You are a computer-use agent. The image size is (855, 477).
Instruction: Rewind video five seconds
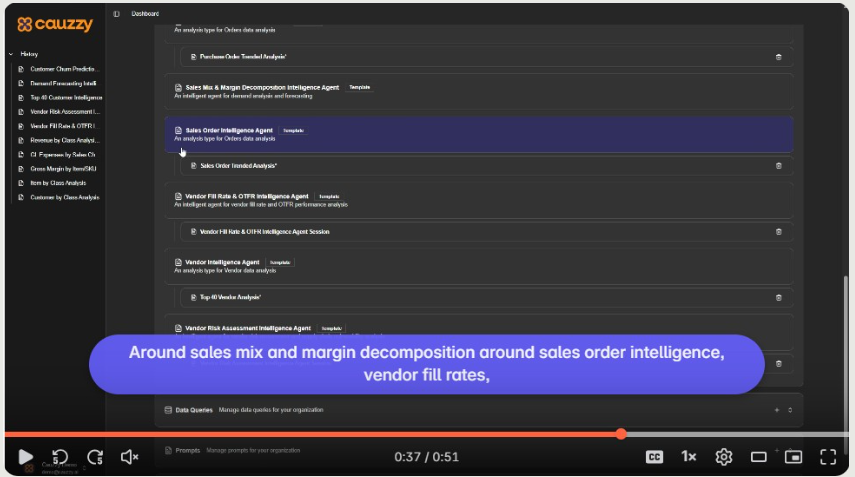tap(60, 457)
